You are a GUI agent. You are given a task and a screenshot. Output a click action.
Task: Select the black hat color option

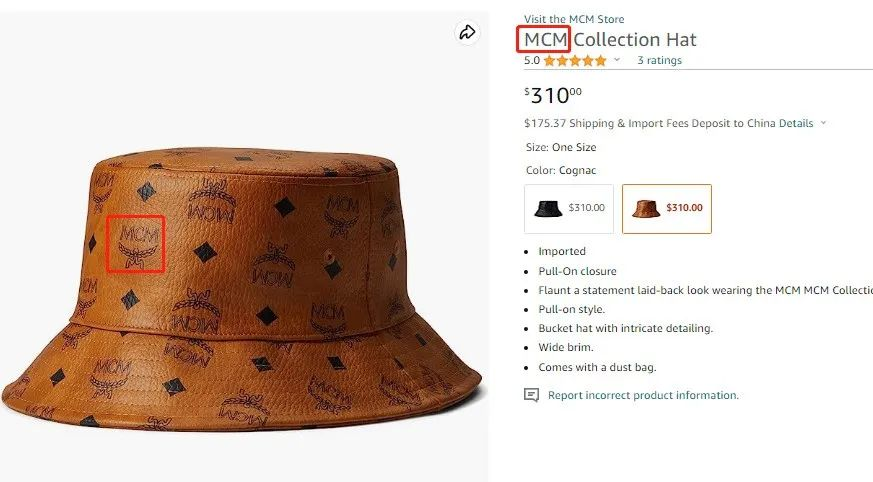(x=569, y=208)
